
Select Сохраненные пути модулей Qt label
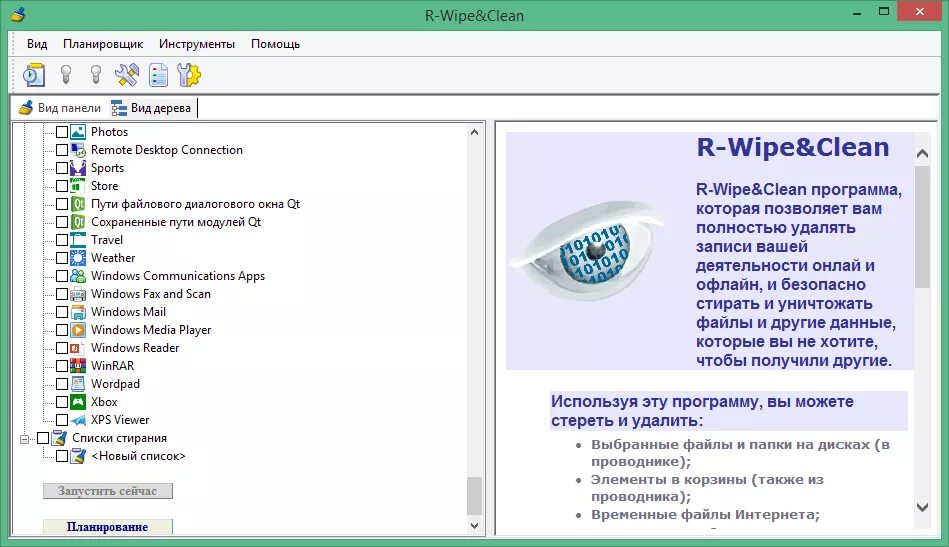[x=176, y=221]
